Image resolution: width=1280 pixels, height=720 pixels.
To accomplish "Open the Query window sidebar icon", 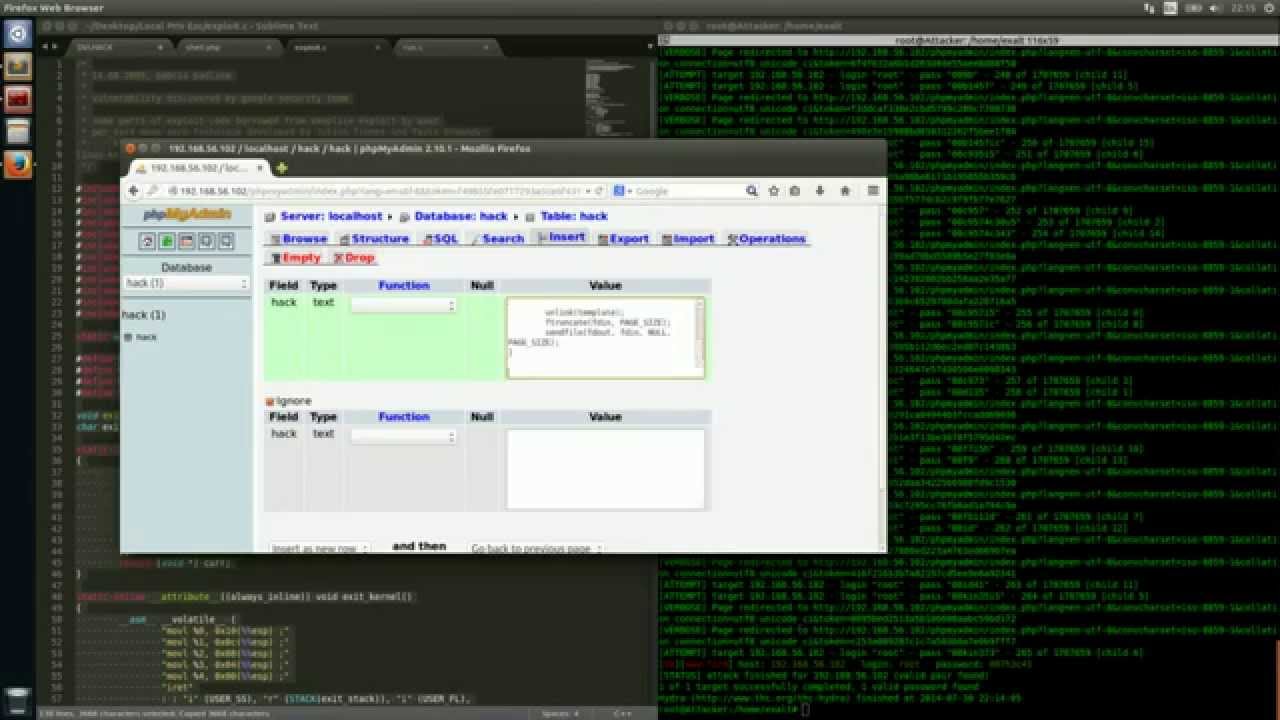I will [x=187, y=241].
